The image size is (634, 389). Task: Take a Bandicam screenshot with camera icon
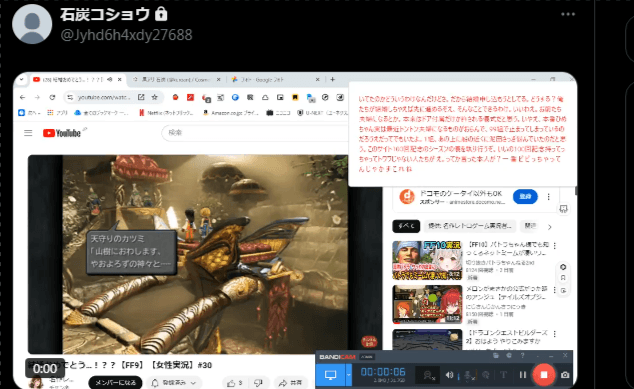[565, 375]
